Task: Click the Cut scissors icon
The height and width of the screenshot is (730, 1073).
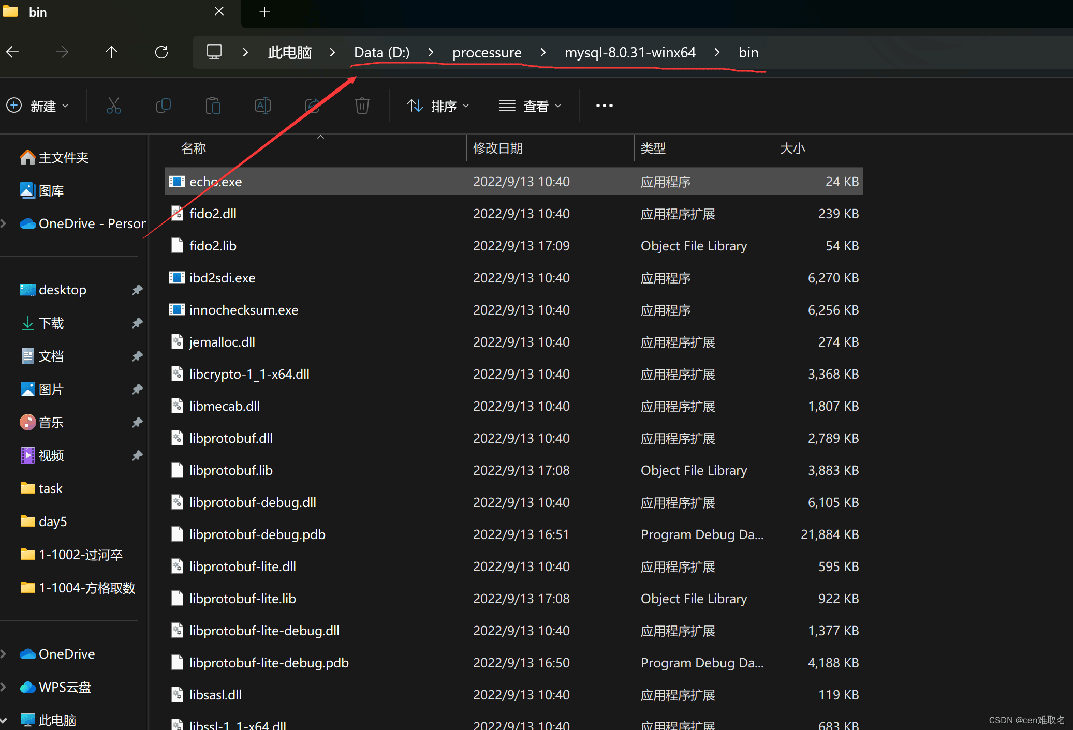Action: pos(114,105)
